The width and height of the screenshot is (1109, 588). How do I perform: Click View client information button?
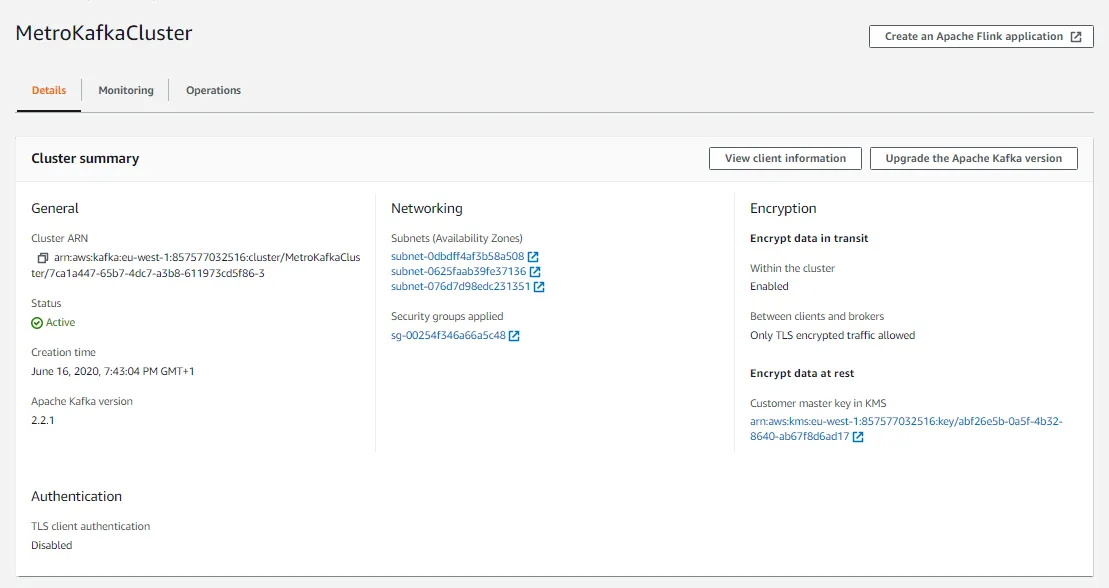[785, 158]
